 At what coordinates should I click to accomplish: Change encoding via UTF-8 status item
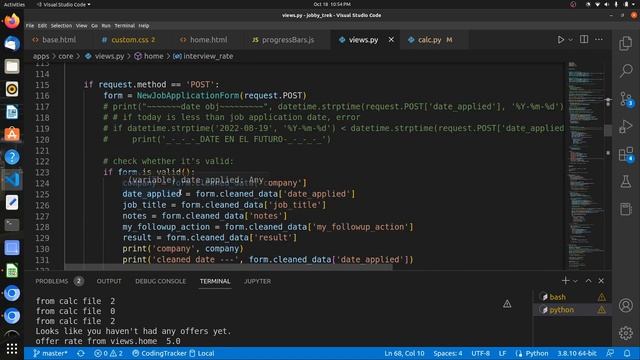480,353
